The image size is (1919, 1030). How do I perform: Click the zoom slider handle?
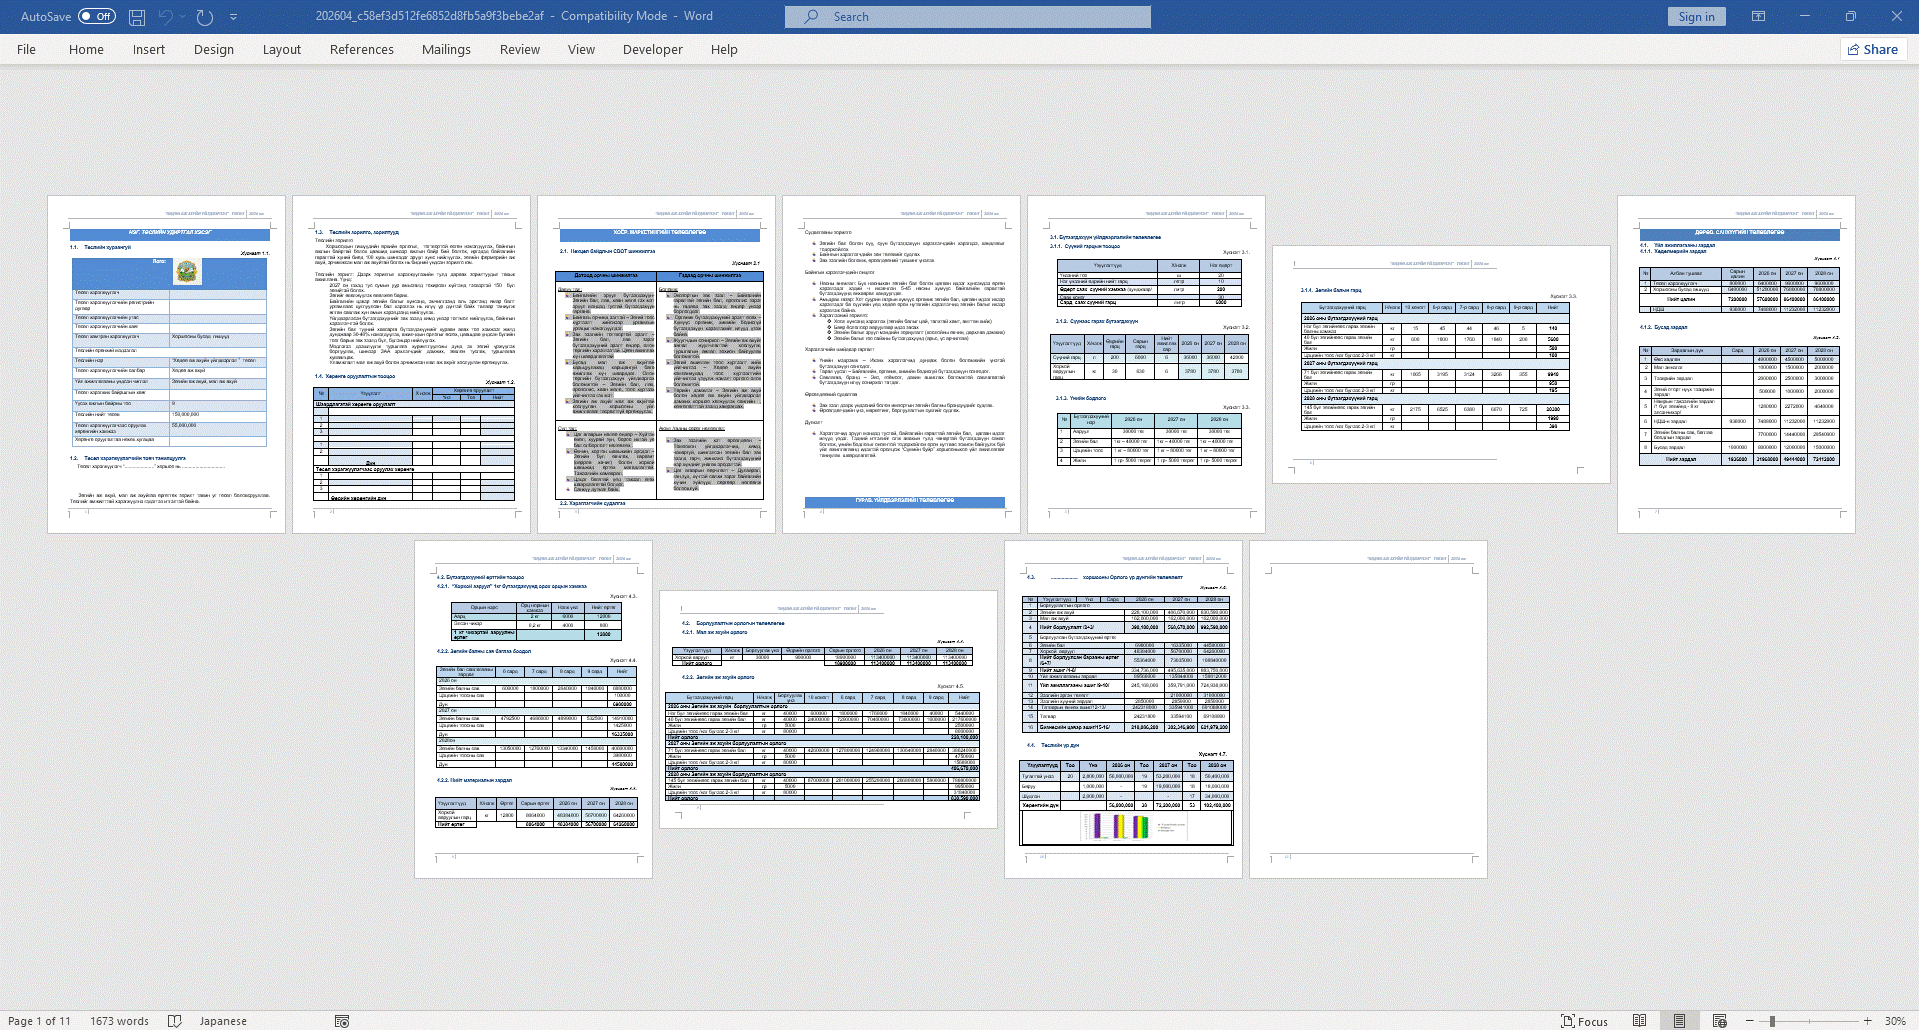(x=1772, y=1021)
